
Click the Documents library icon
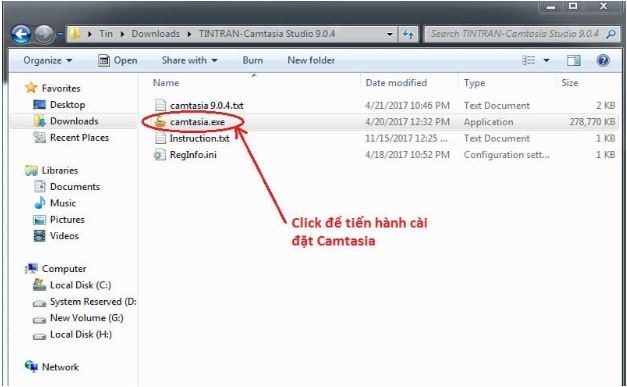[40, 187]
